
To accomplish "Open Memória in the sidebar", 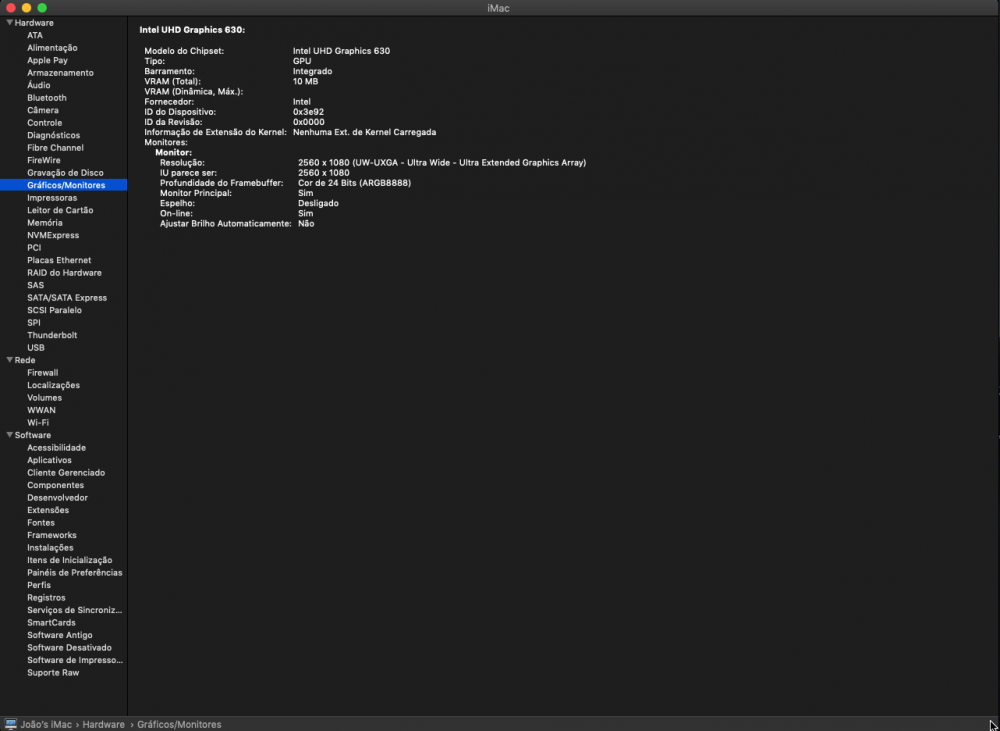I will point(45,223).
